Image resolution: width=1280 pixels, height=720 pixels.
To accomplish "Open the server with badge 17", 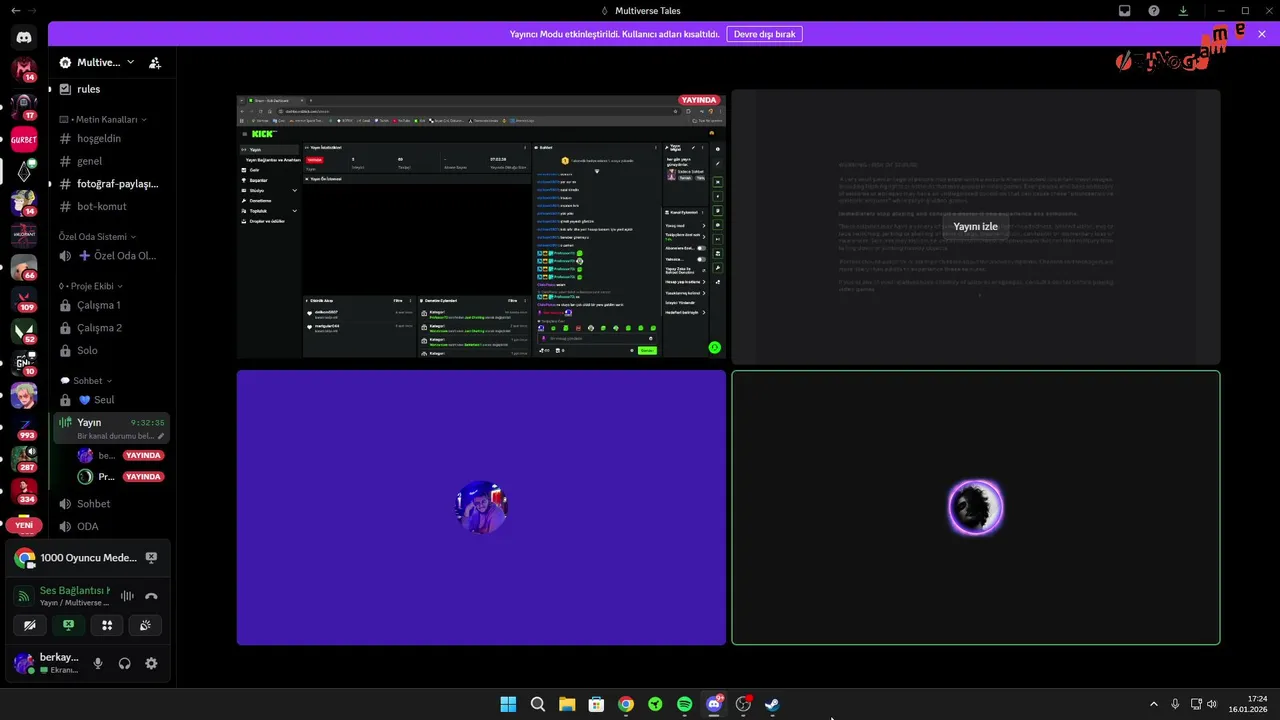I will pyautogui.click(x=24, y=105).
